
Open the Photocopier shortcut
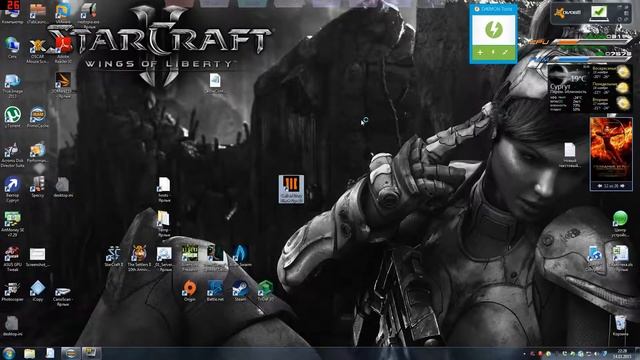(12, 291)
